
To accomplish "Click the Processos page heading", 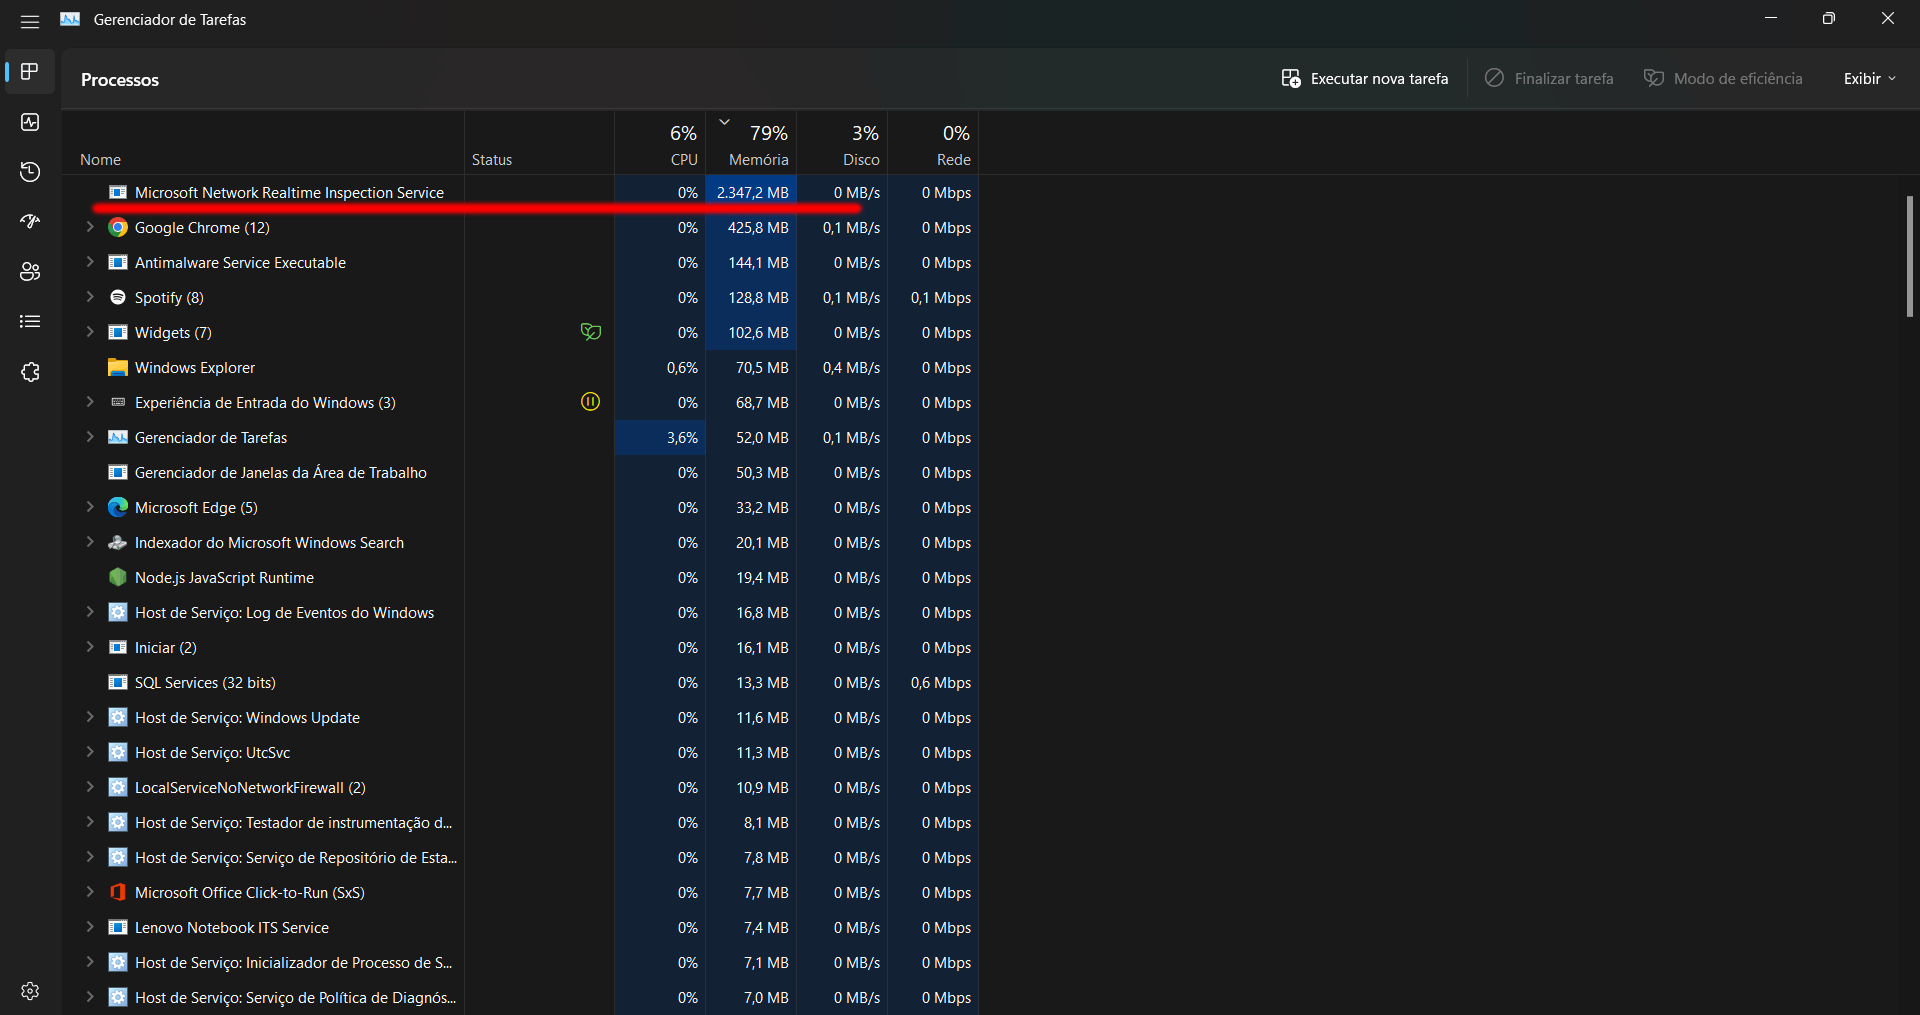I will tap(120, 80).
